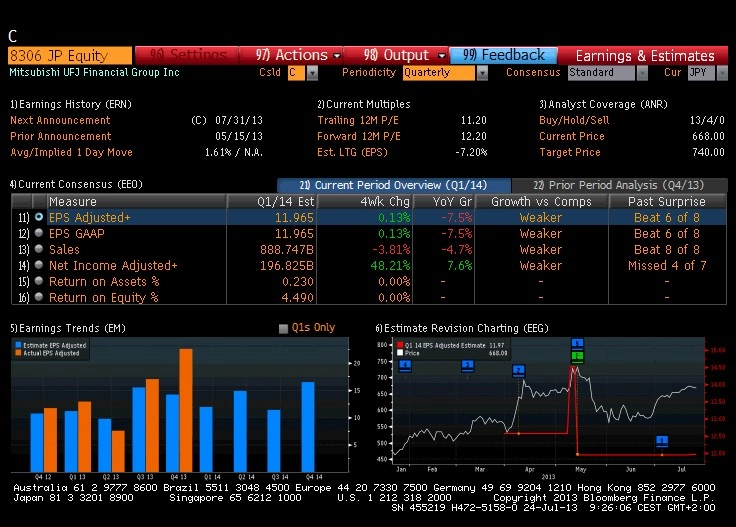Click the blue event marker near July
This screenshot has width=736, height=527.
662,441
